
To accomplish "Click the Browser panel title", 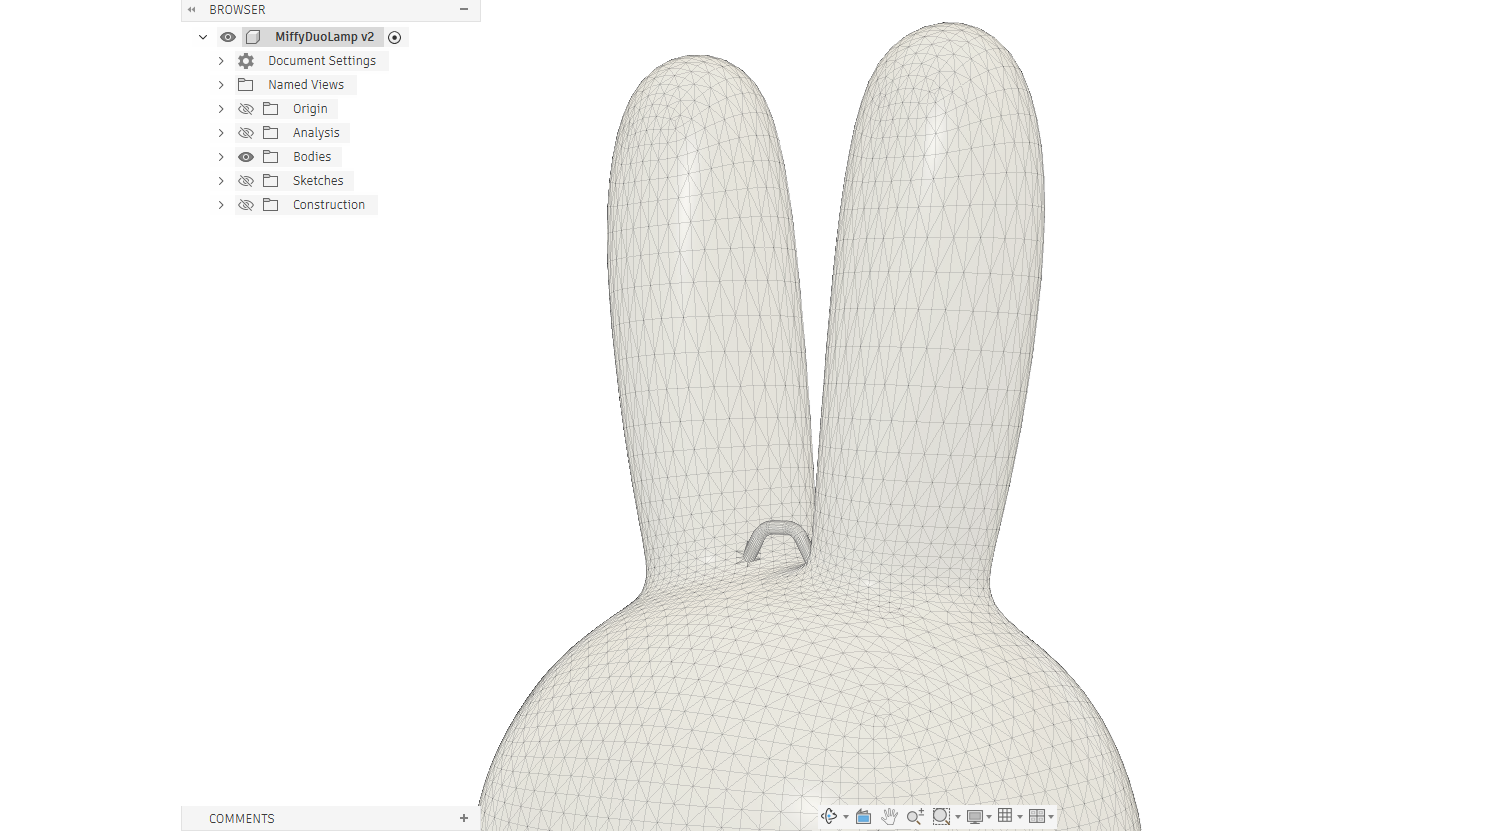I will click(x=237, y=10).
